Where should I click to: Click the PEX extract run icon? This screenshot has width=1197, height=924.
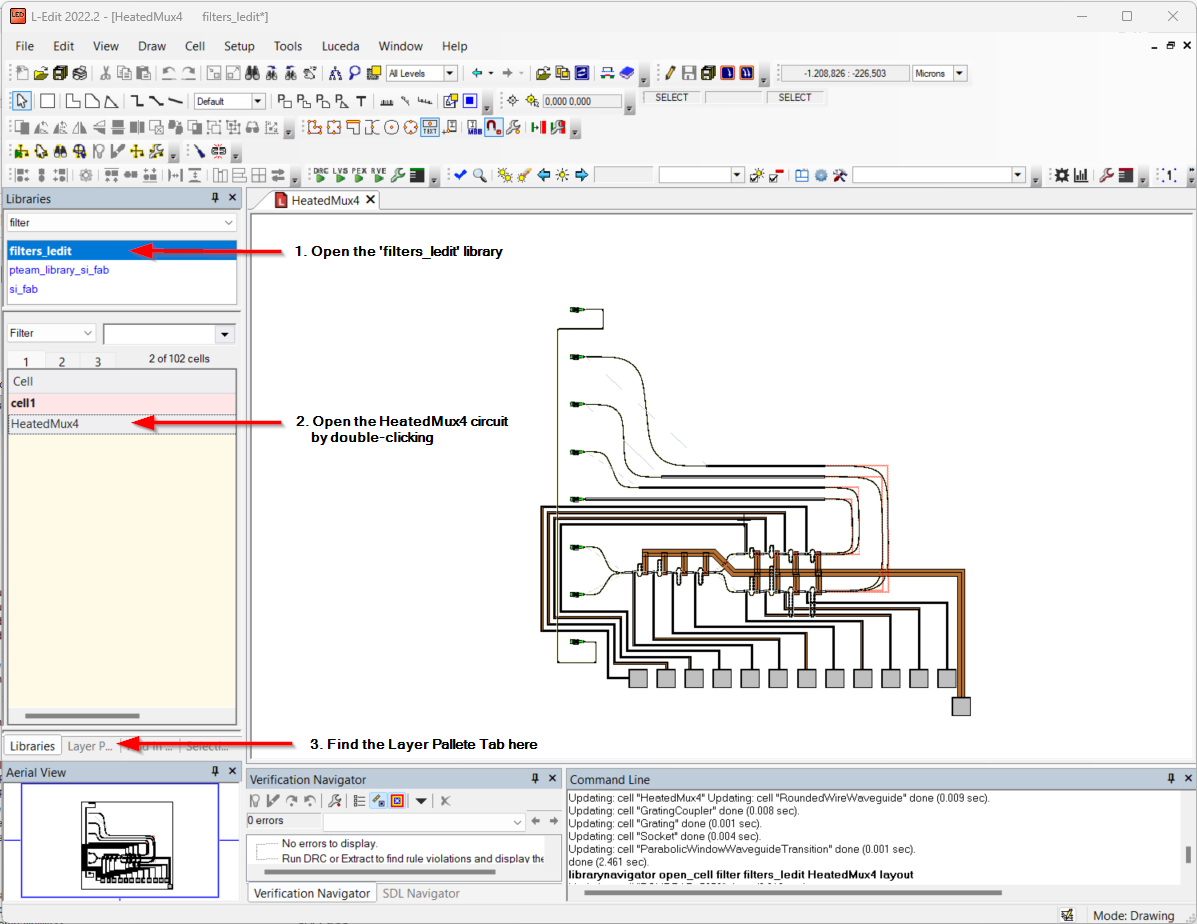(x=359, y=175)
